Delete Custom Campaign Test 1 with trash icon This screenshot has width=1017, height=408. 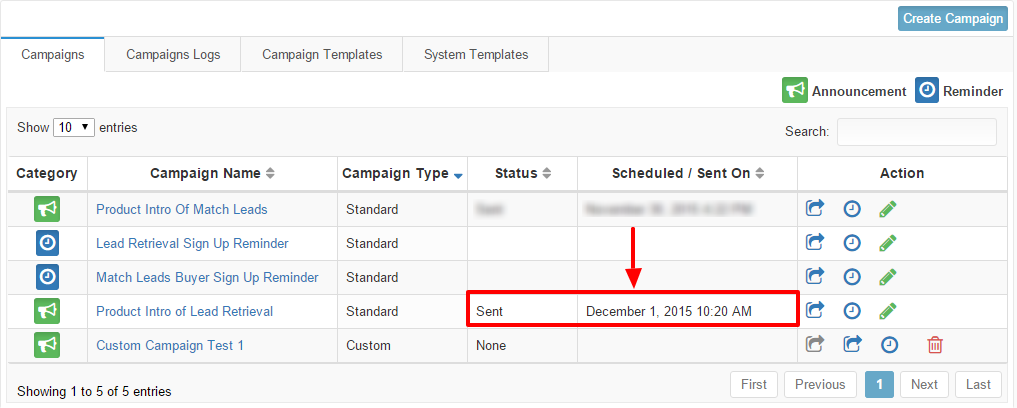935,345
